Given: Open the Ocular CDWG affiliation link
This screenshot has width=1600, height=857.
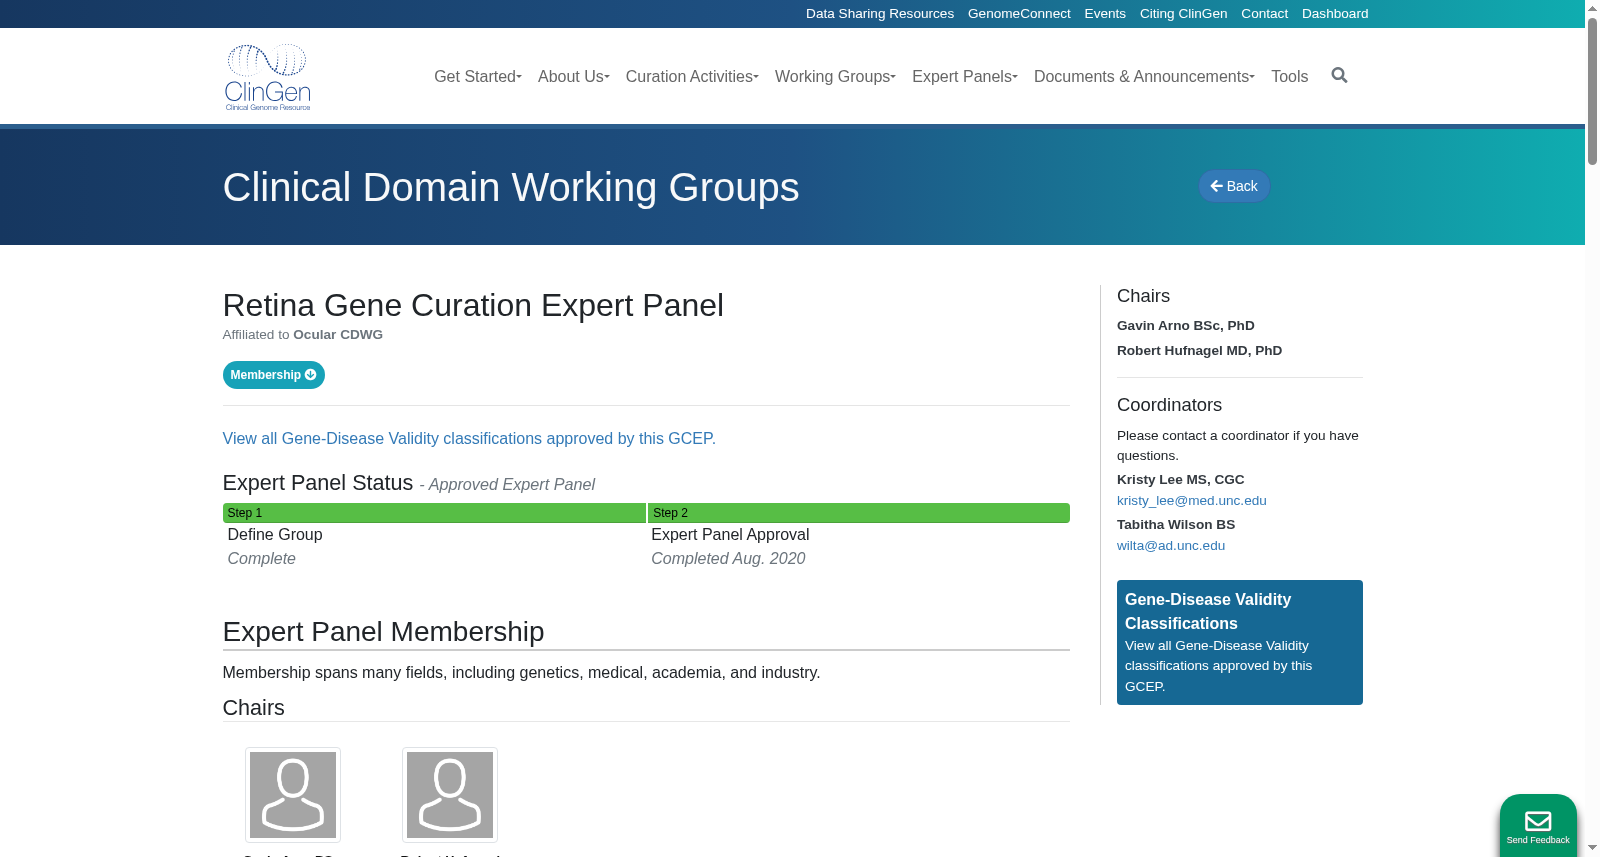Looking at the screenshot, I should click(338, 335).
